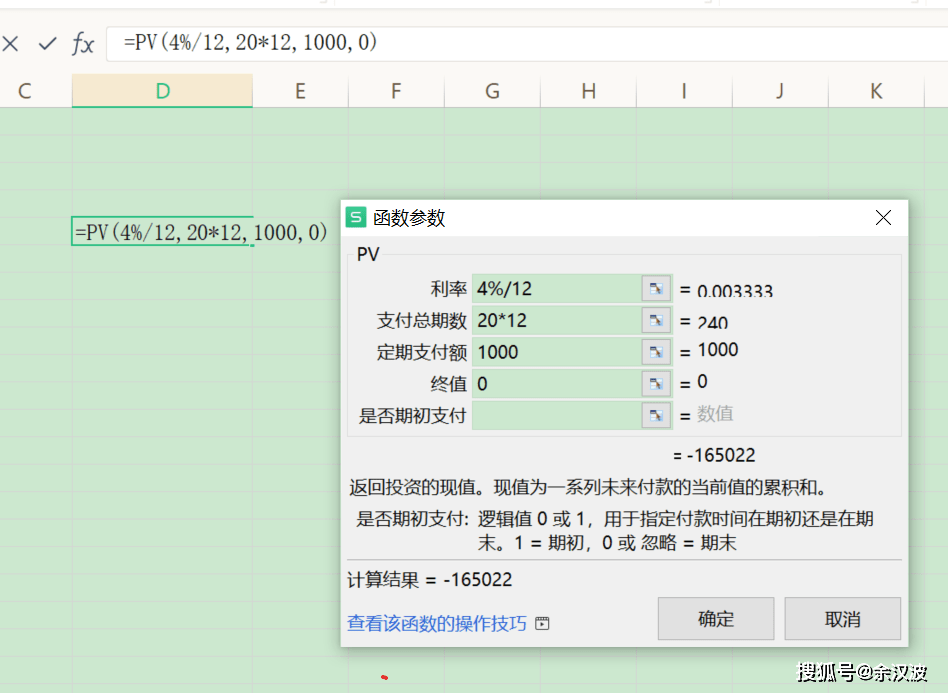The height and width of the screenshot is (693, 948).
Task: Click into the 利率 input field
Action: pyautogui.click(x=556, y=289)
